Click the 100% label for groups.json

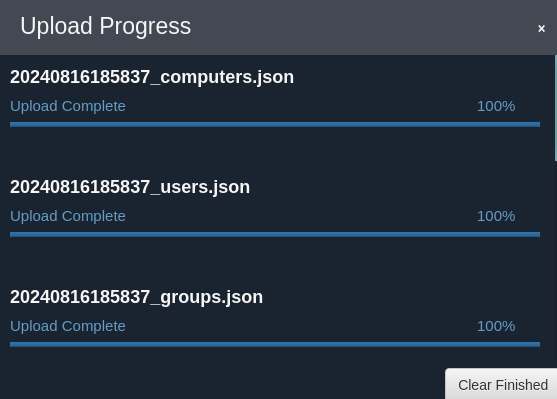(x=496, y=327)
